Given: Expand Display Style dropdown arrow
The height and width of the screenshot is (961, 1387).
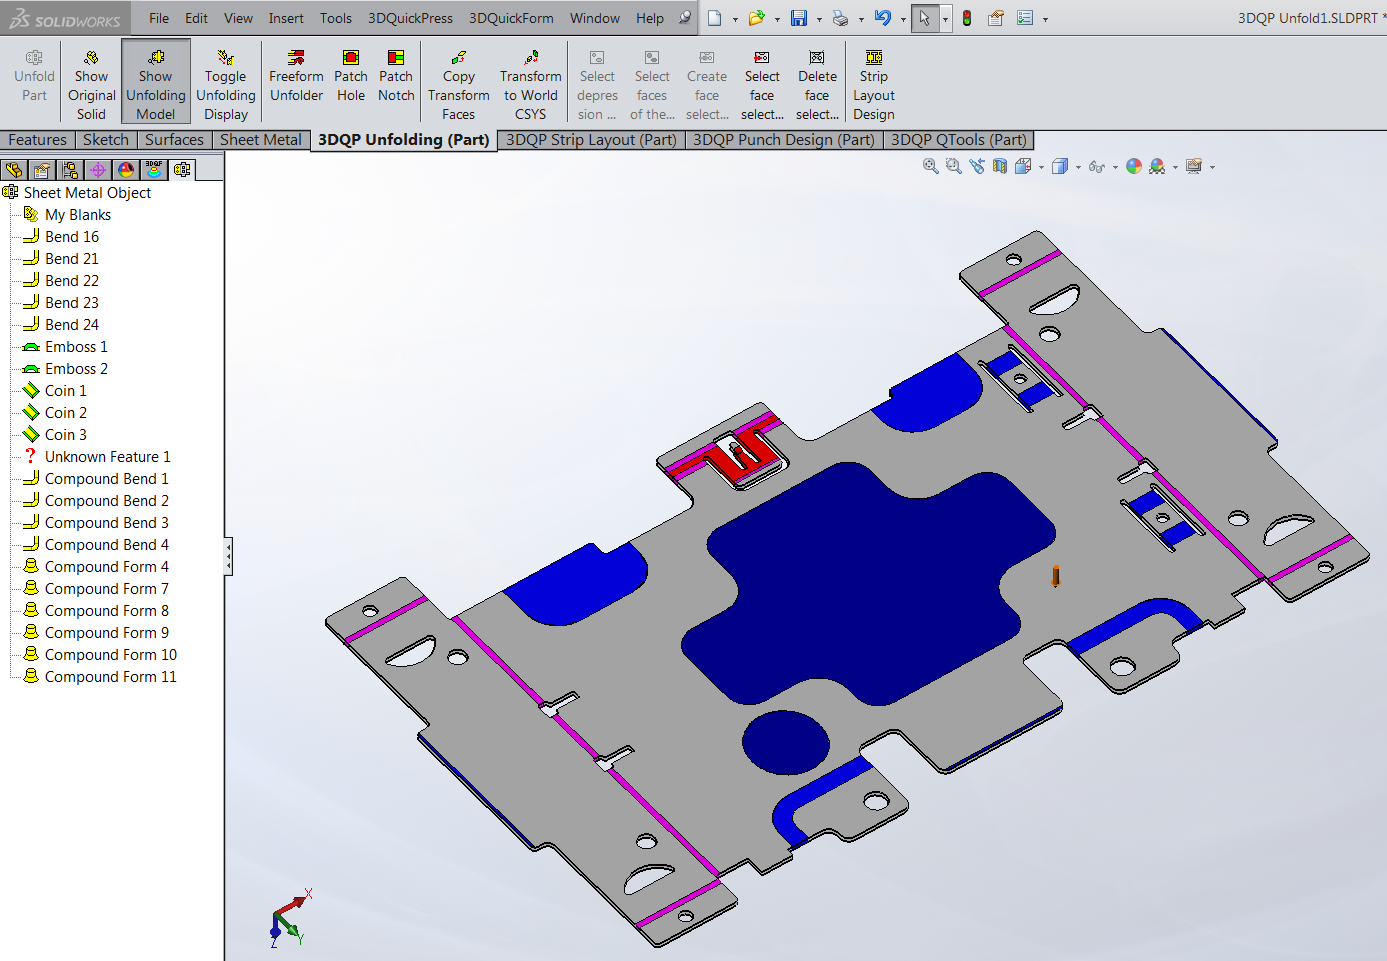Looking at the screenshot, I should (1078, 168).
